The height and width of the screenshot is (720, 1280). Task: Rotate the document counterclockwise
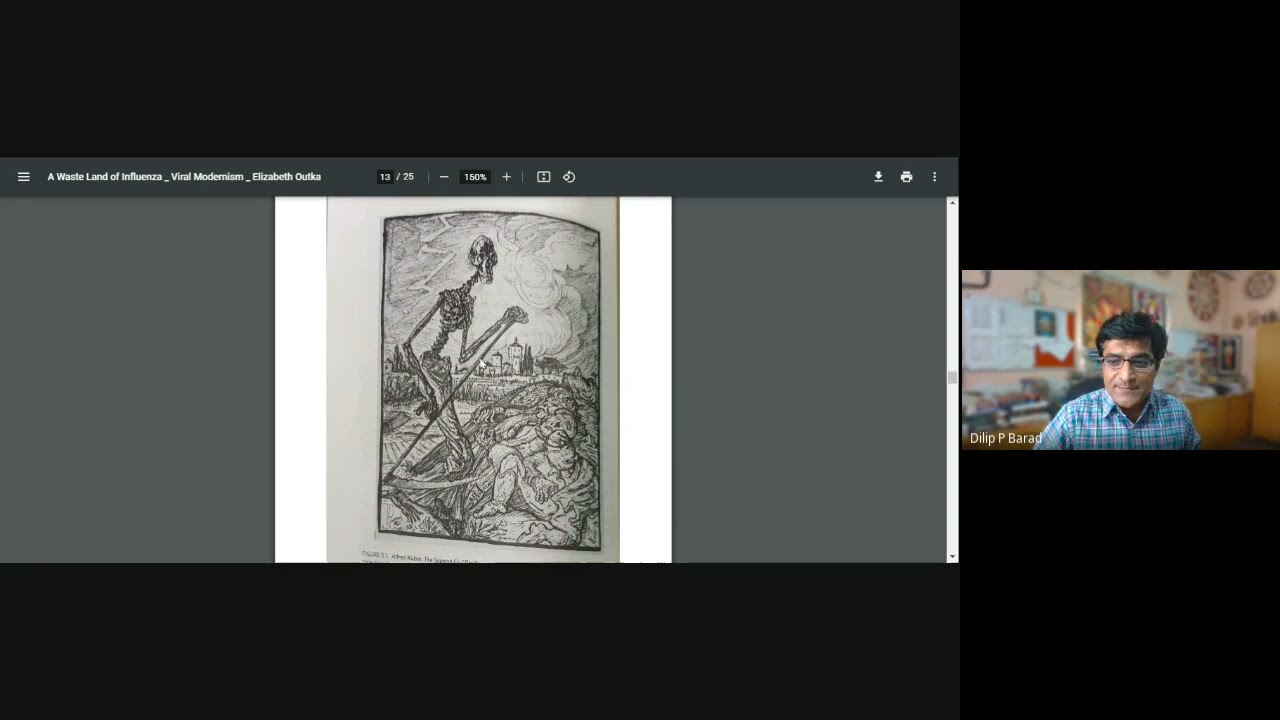[569, 177]
